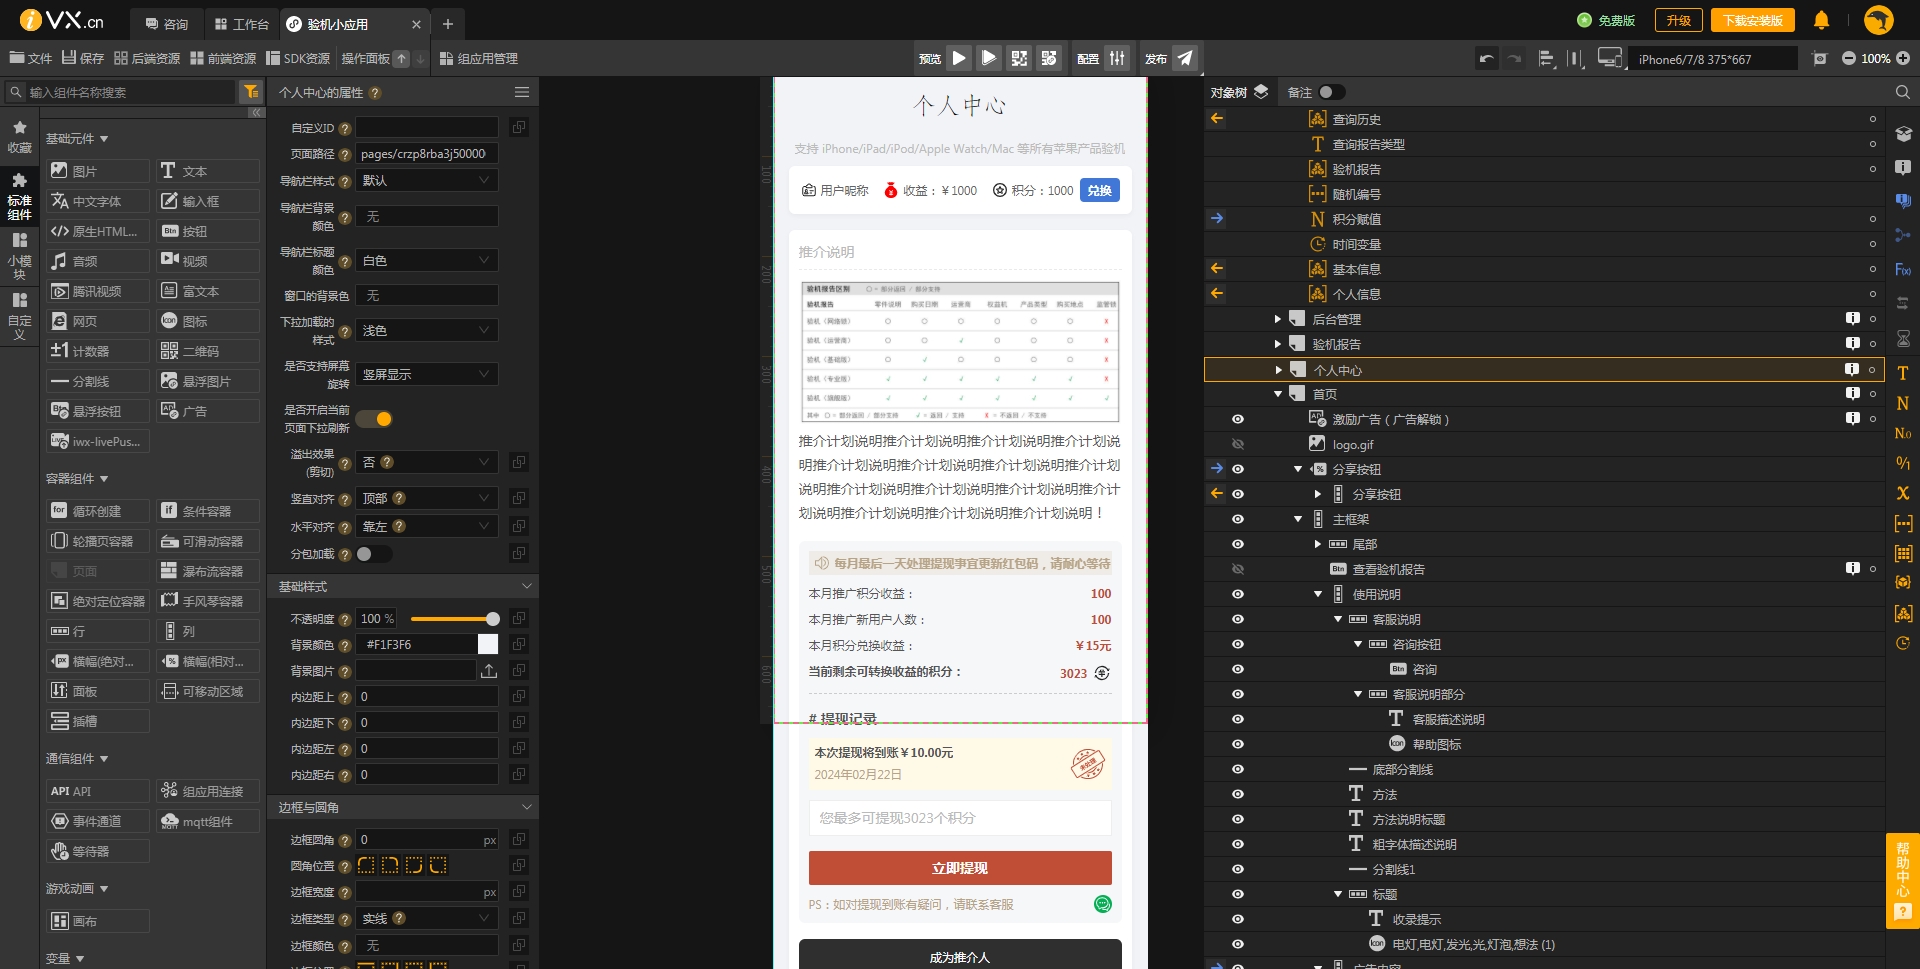Click the 下载安装版 button
This screenshot has width=1920, height=969.
[x=1752, y=20]
